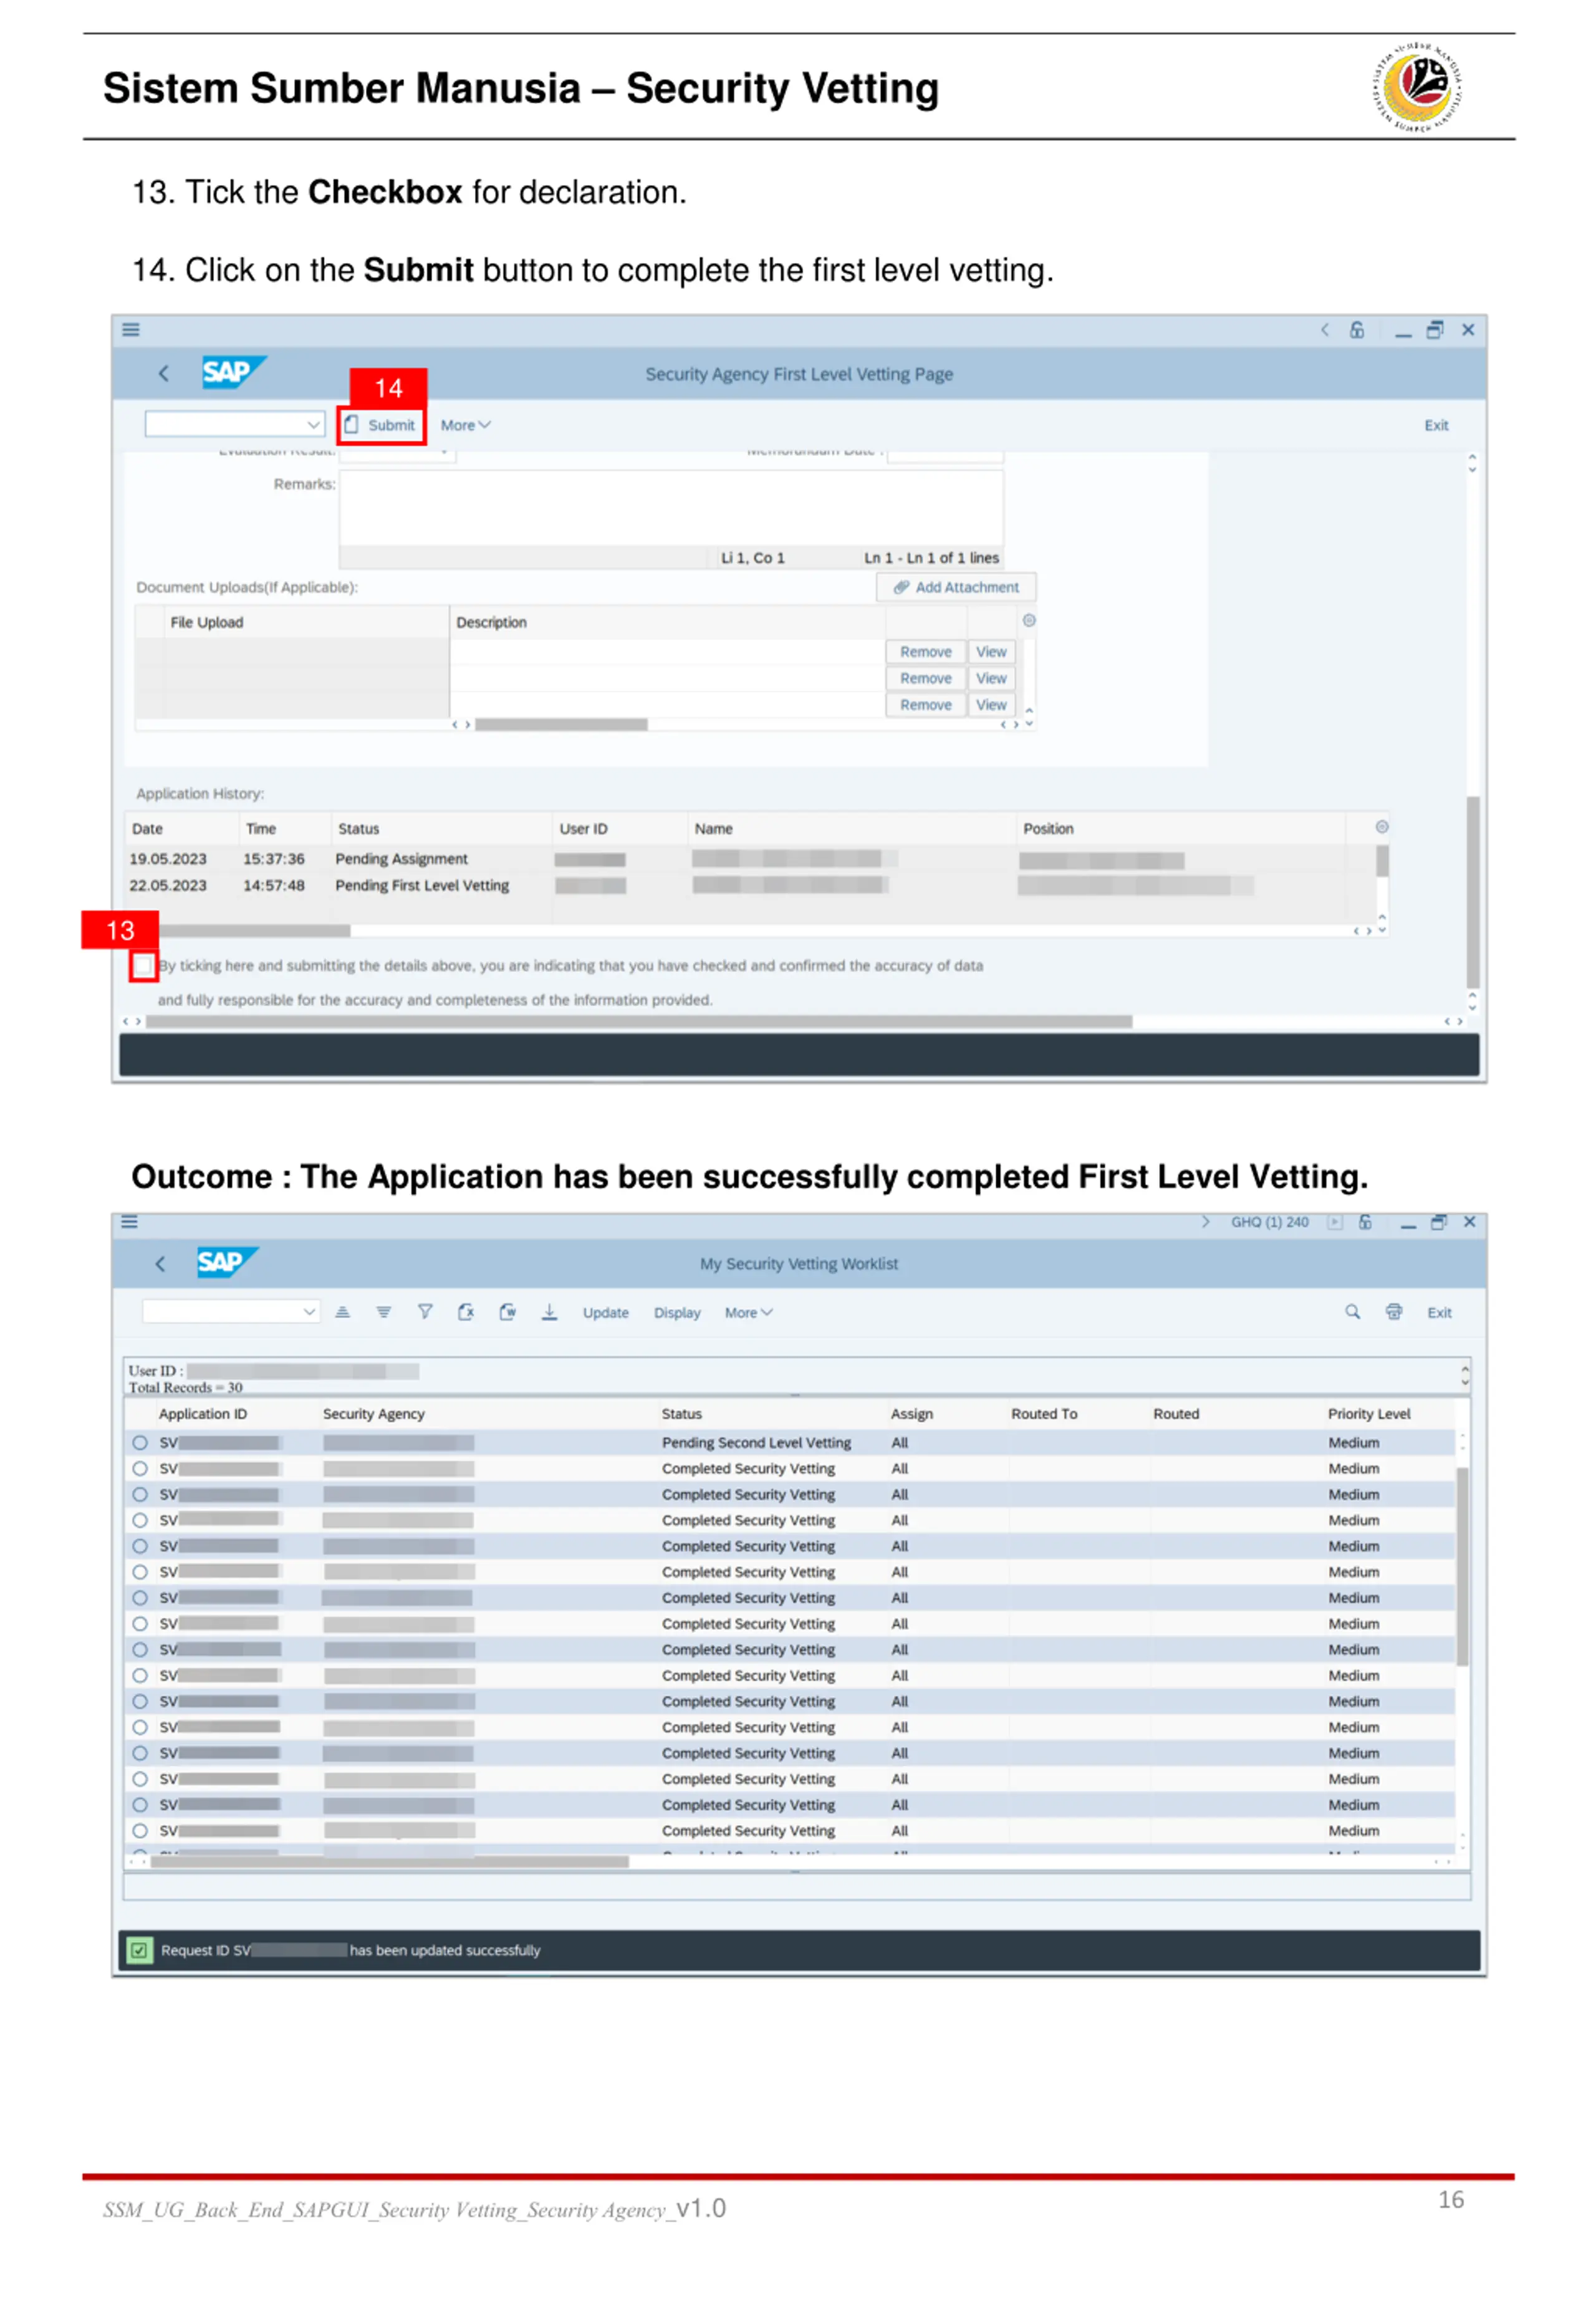The width and height of the screenshot is (1596, 2306).
Task: Click inside the Remarks text area
Action: (671, 507)
